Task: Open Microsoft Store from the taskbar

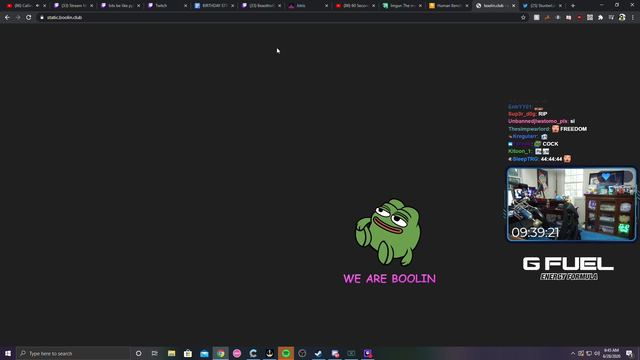Action: 188,353
